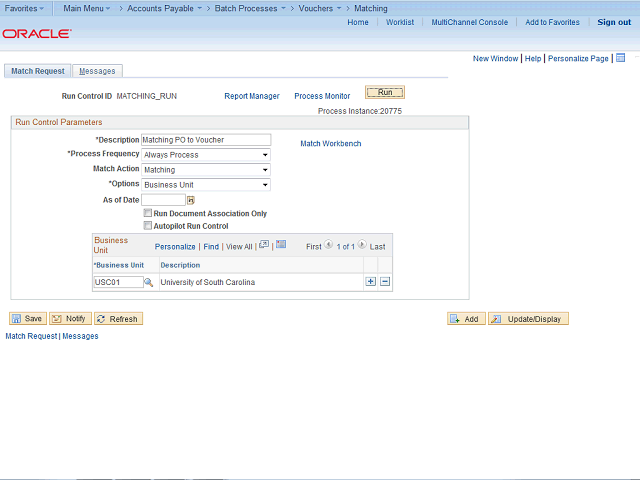Click the Notify button
Viewport: 640px width, 480px height.
70,318
